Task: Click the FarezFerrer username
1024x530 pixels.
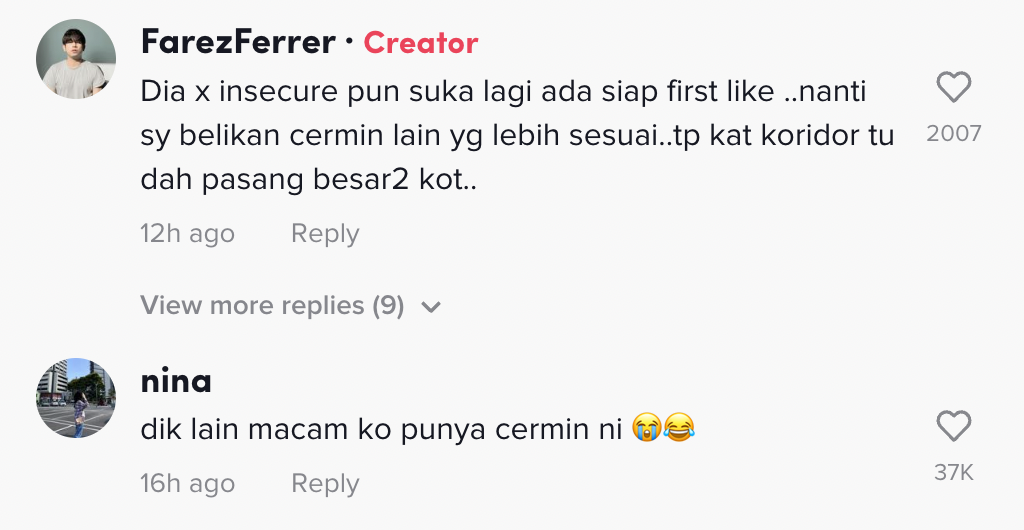Action: pos(238,43)
